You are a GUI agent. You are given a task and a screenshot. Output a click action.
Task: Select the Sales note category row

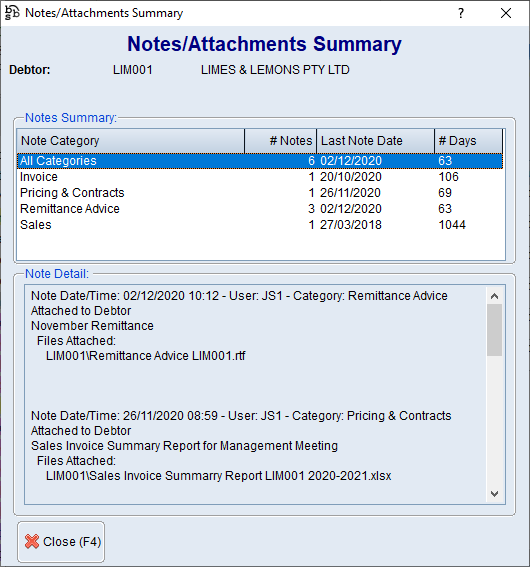tap(260, 225)
